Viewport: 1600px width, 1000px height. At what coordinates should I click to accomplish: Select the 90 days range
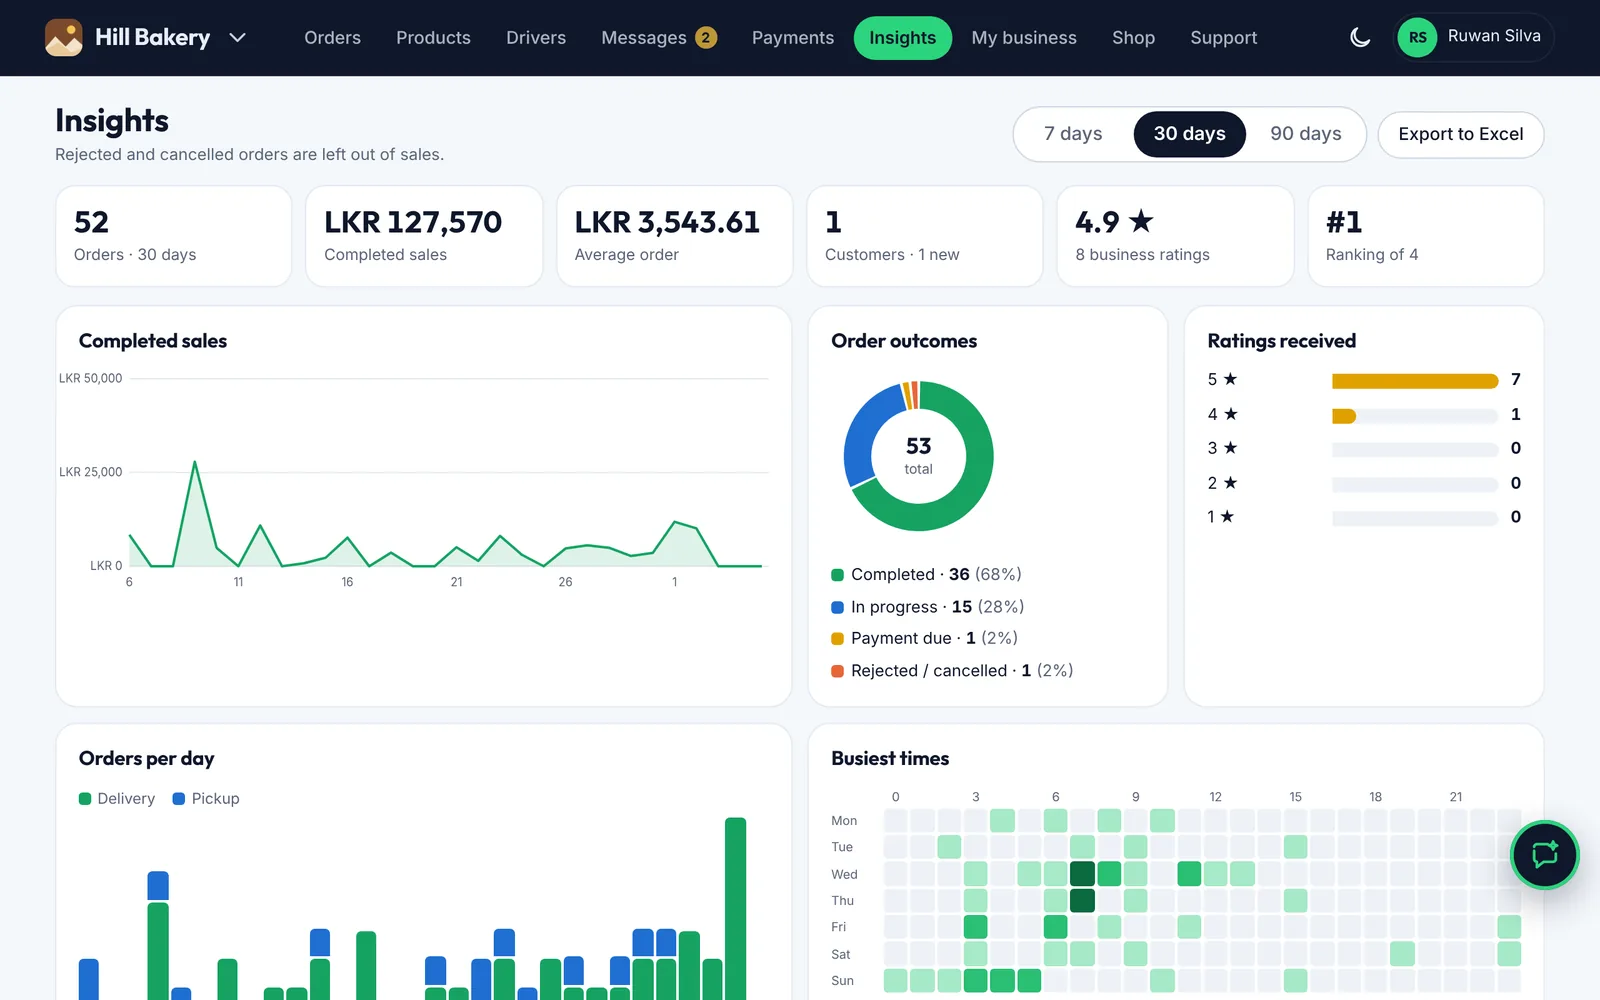pyautogui.click(x=1306, y=134)
